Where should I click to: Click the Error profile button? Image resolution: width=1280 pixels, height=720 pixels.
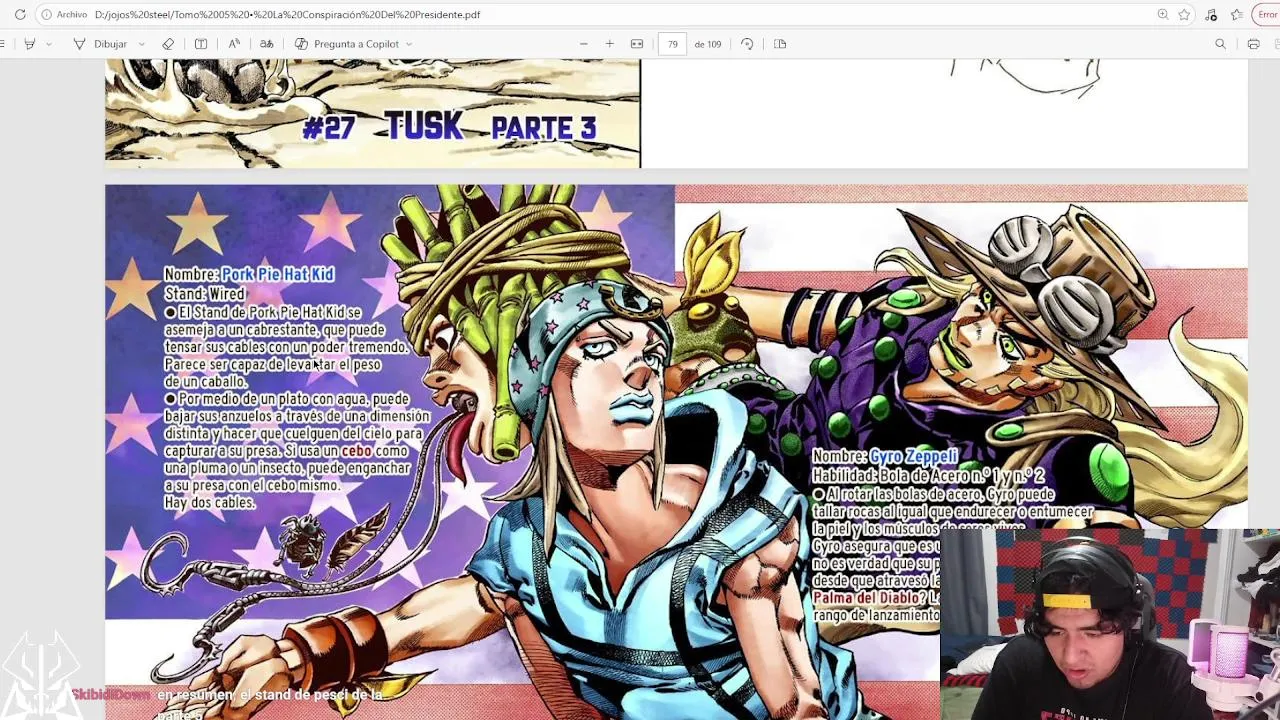pos(1268,15)
